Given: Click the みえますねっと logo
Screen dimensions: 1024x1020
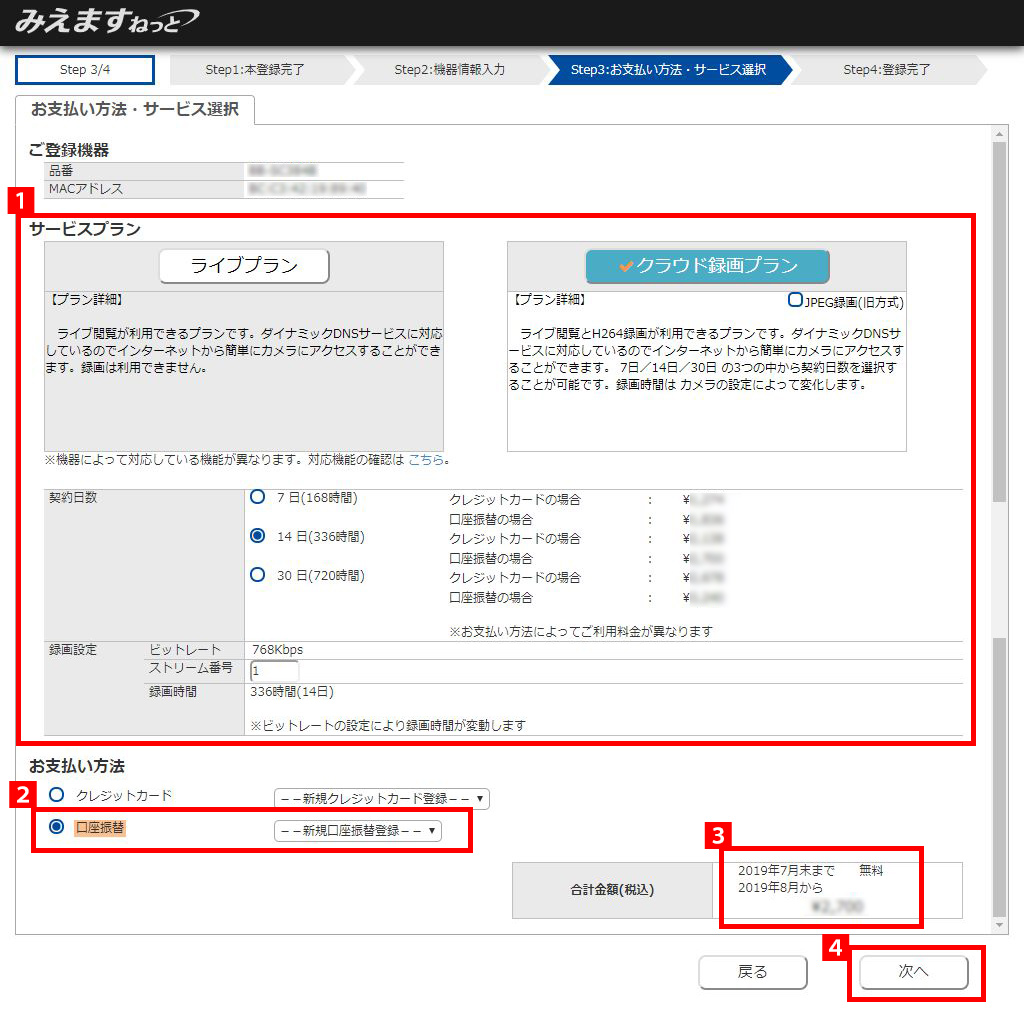Looking at the screenshot, I should point(105,21).
